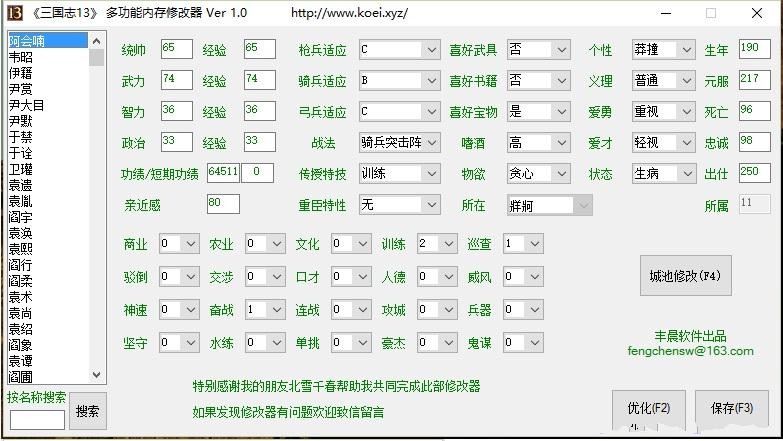Expand the 战法 dropdown showing 骑兵突击阵

click(399, 143)
